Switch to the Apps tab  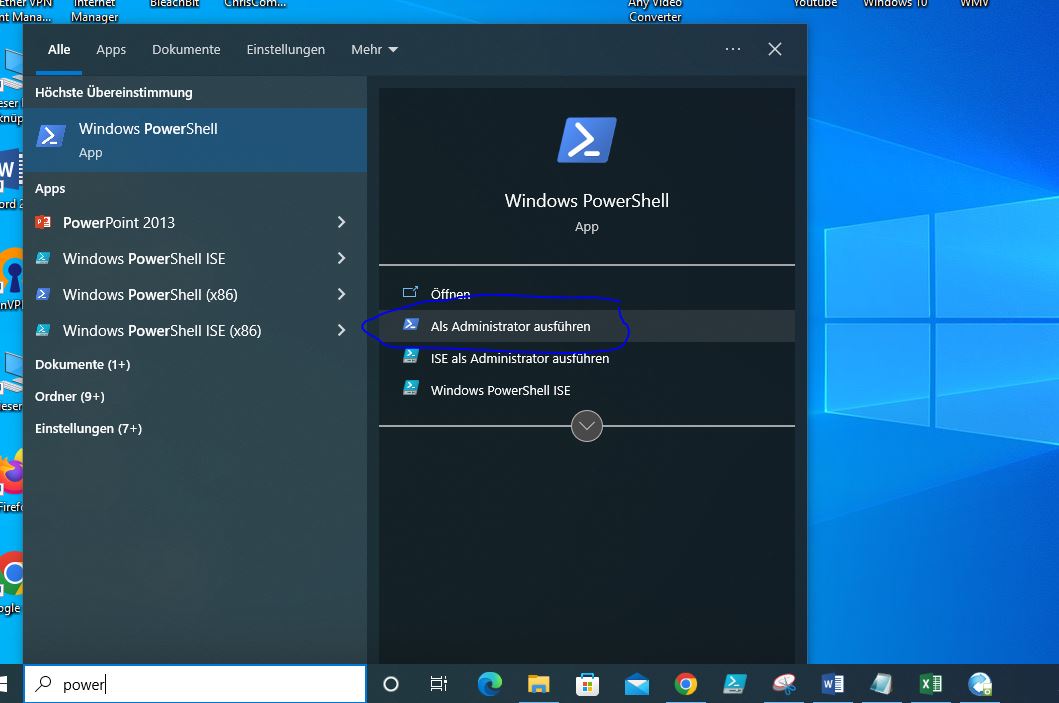111,49
